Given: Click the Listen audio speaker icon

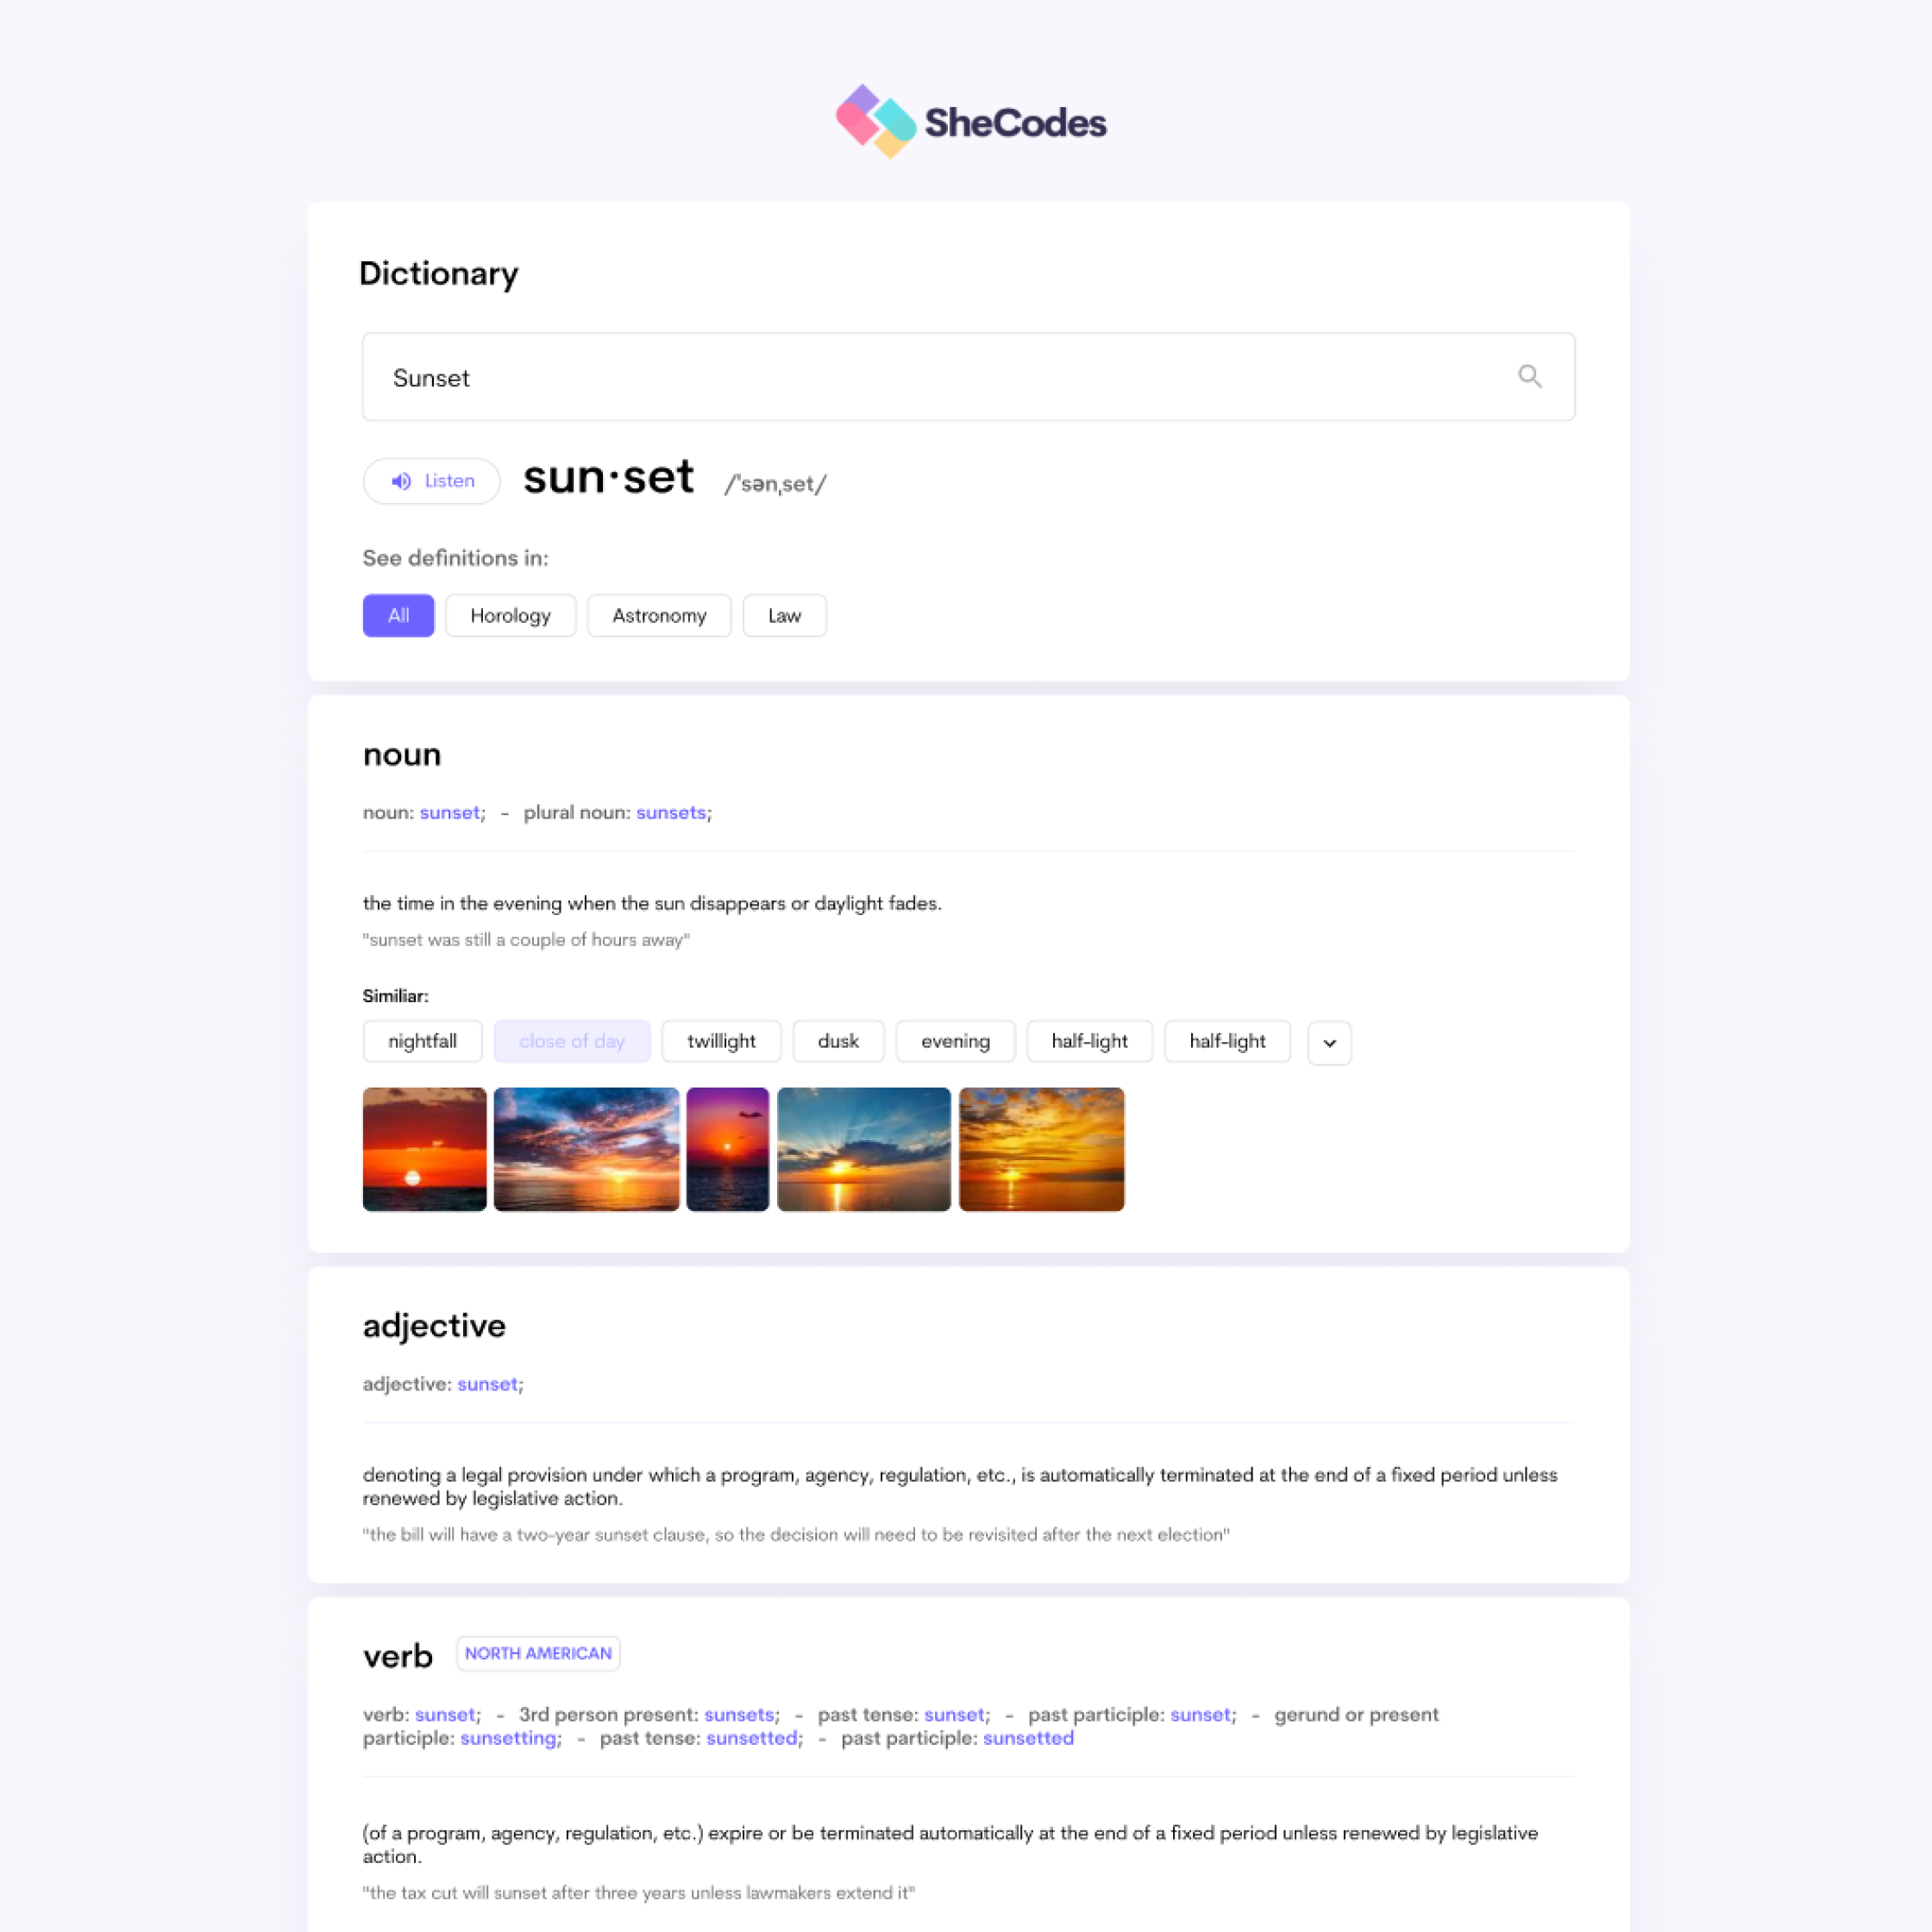Looking at the screenshot, I should [398, 480].
